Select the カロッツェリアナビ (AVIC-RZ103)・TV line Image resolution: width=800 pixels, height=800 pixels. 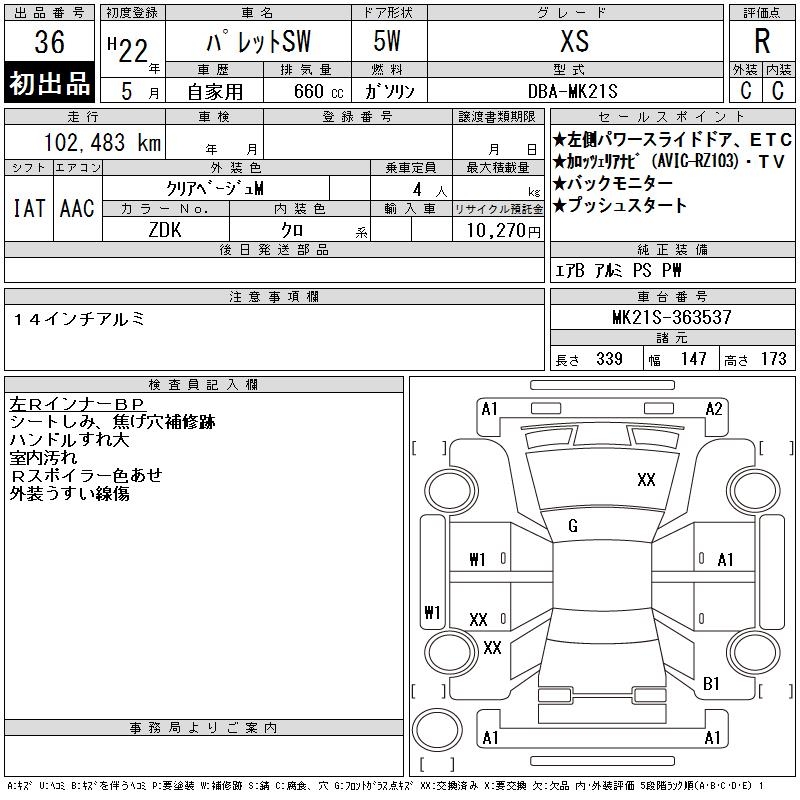coord(669,161)
